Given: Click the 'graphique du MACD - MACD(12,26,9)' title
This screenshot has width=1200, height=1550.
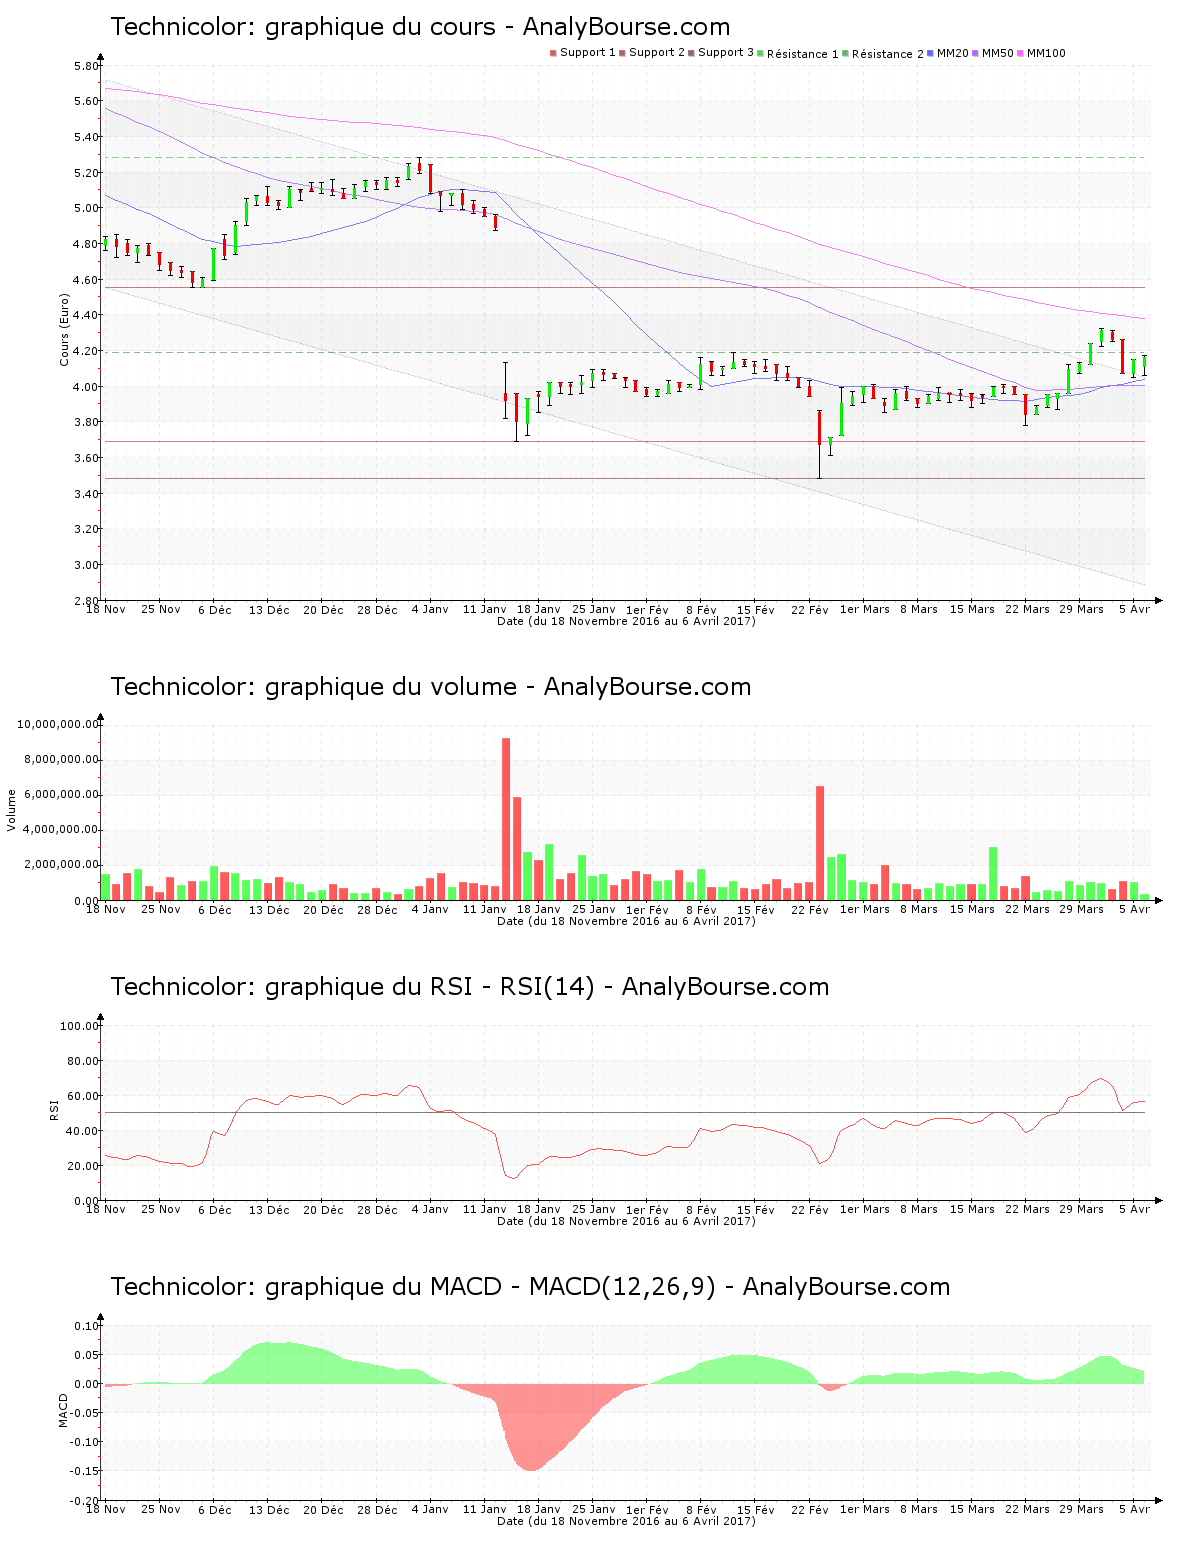Looking at the screenshot, I should (530, 1287).
